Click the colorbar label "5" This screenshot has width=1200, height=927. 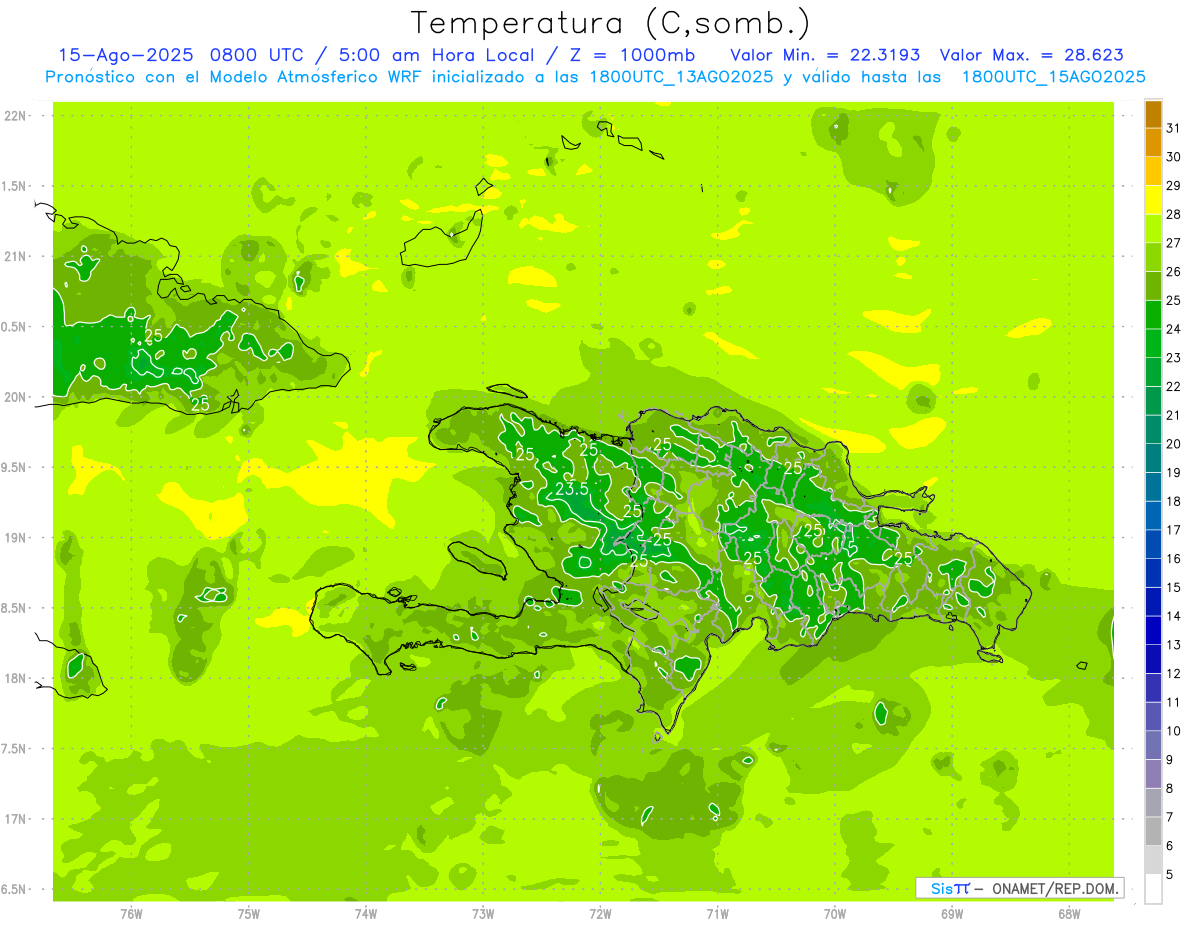1170,875
